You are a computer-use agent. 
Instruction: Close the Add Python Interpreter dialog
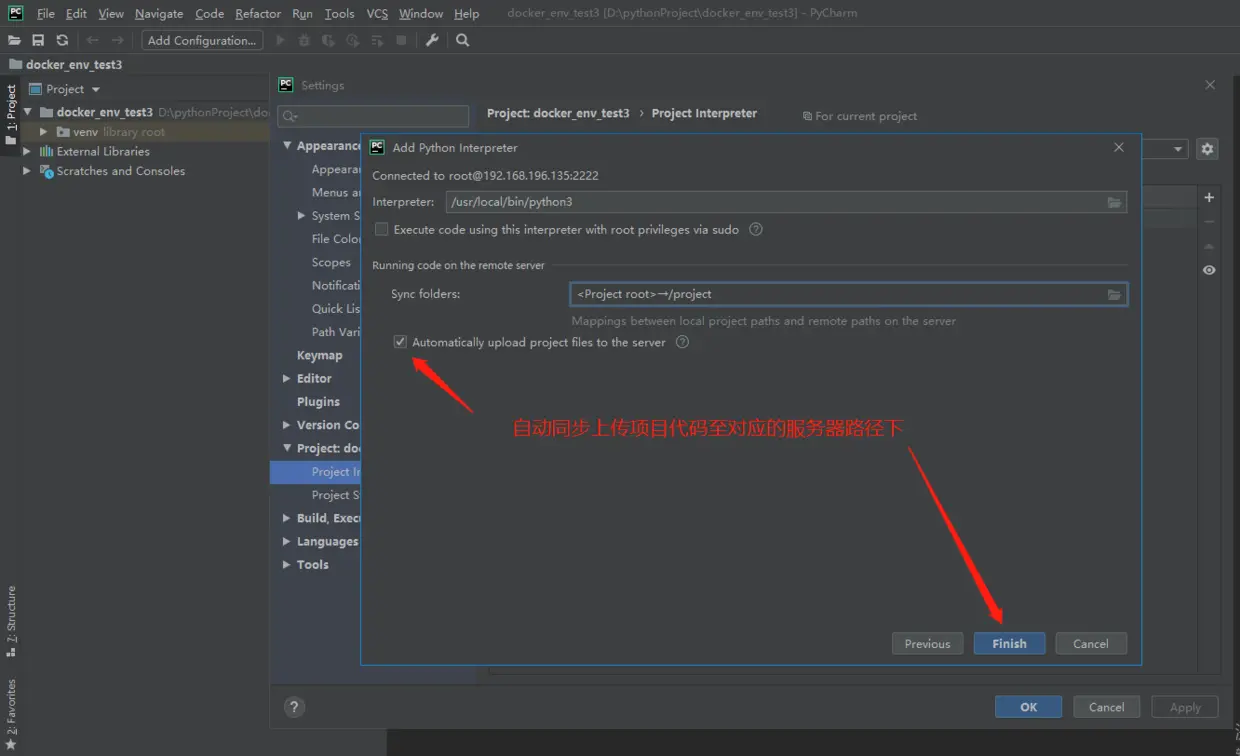[1119, 147]
